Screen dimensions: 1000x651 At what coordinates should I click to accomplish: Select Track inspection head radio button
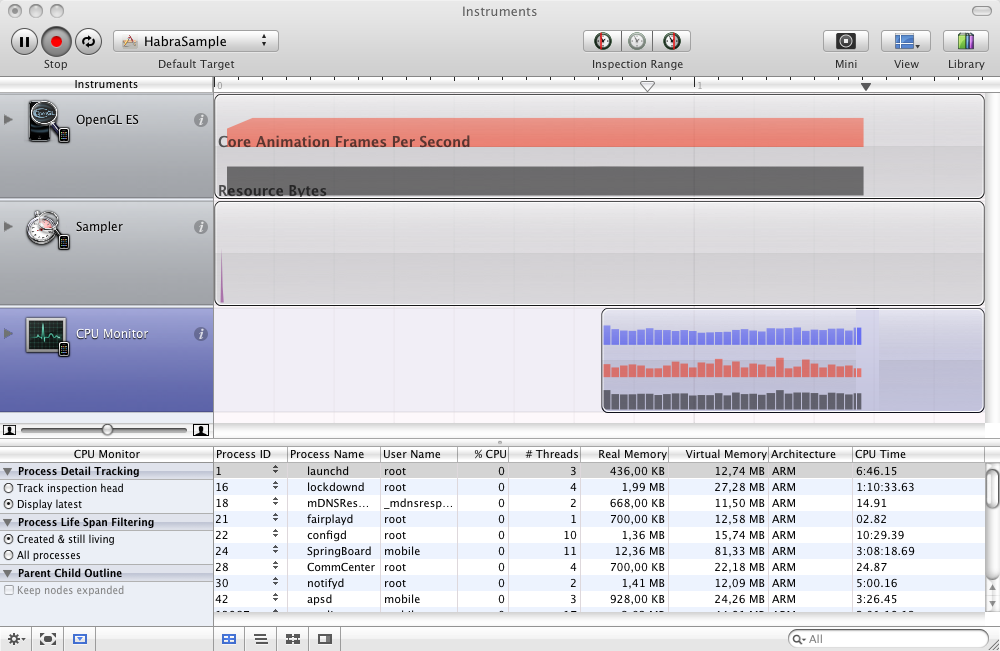tap(9, 488)
